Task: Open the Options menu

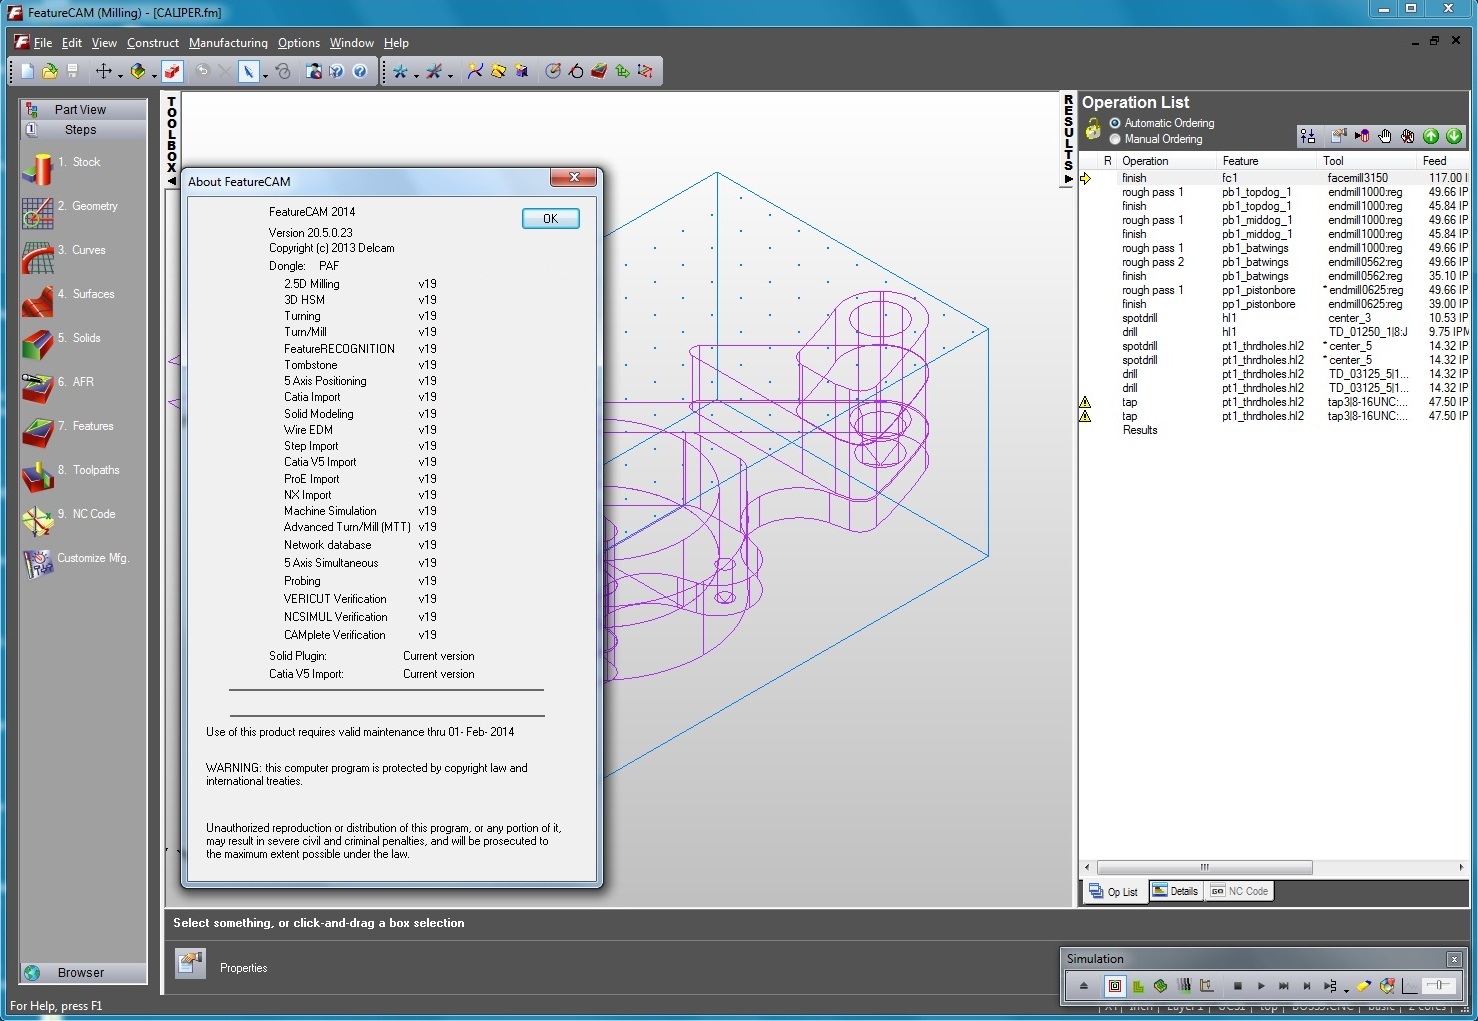Action: pos(299,43)
